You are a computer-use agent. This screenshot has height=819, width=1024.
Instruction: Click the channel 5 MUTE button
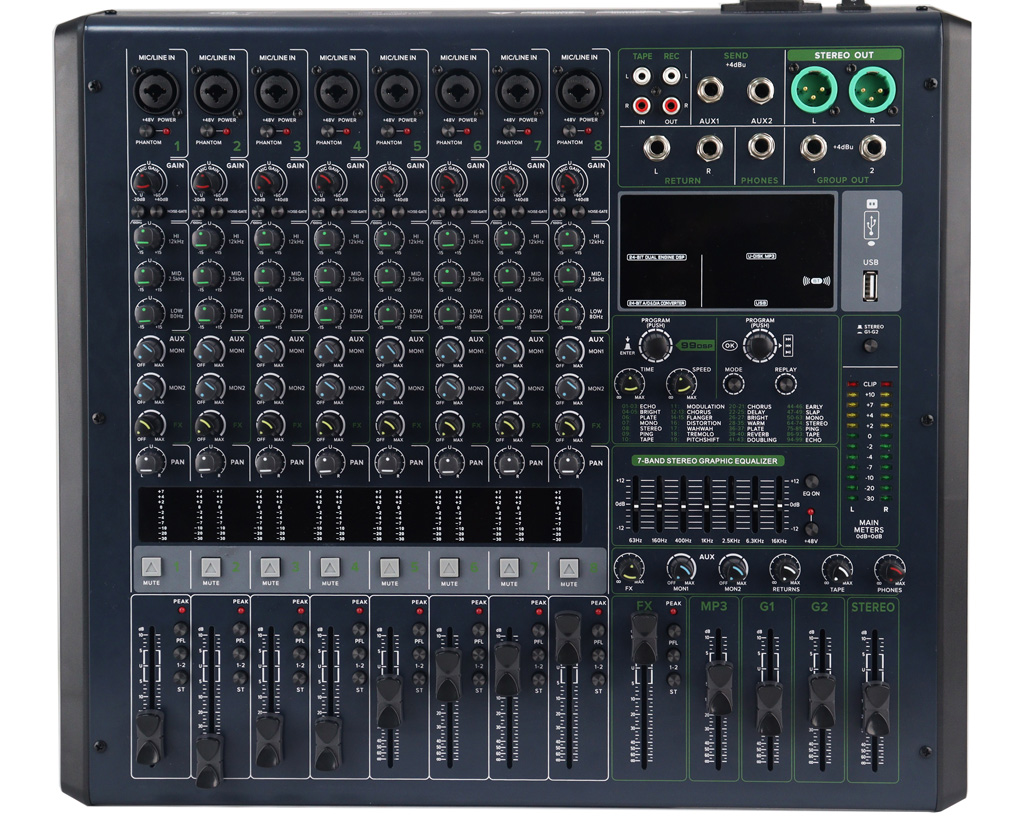coord(390,566)
